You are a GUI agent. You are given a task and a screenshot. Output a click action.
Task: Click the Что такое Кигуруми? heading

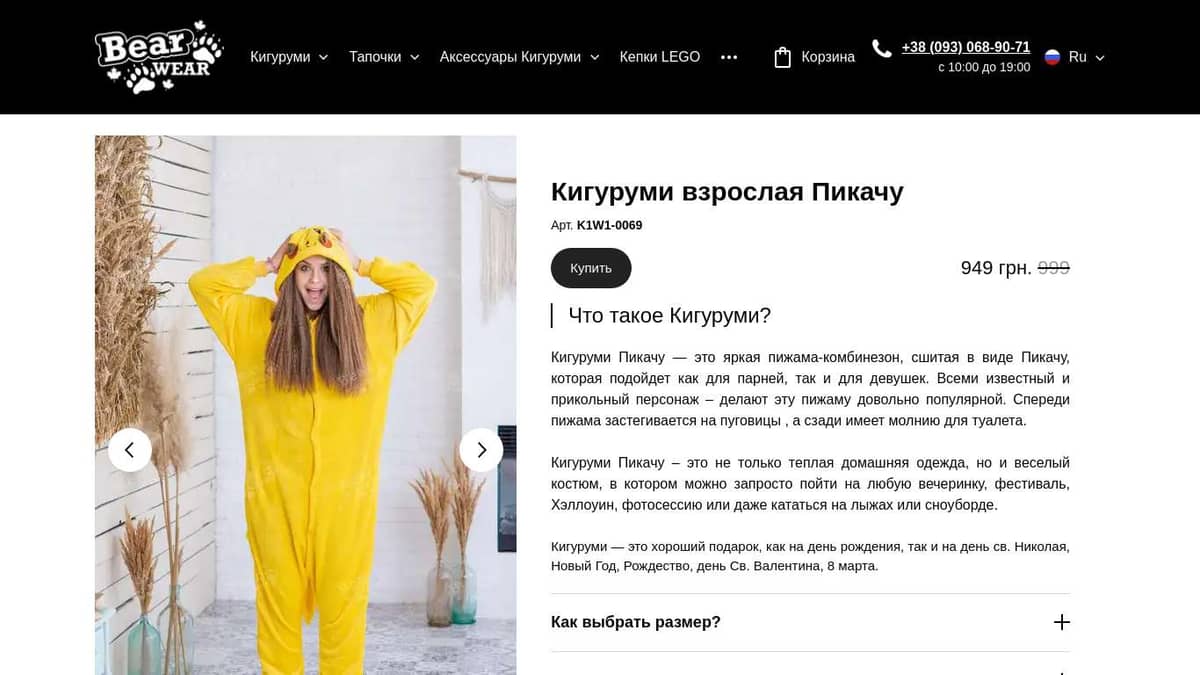coord(670,316)
